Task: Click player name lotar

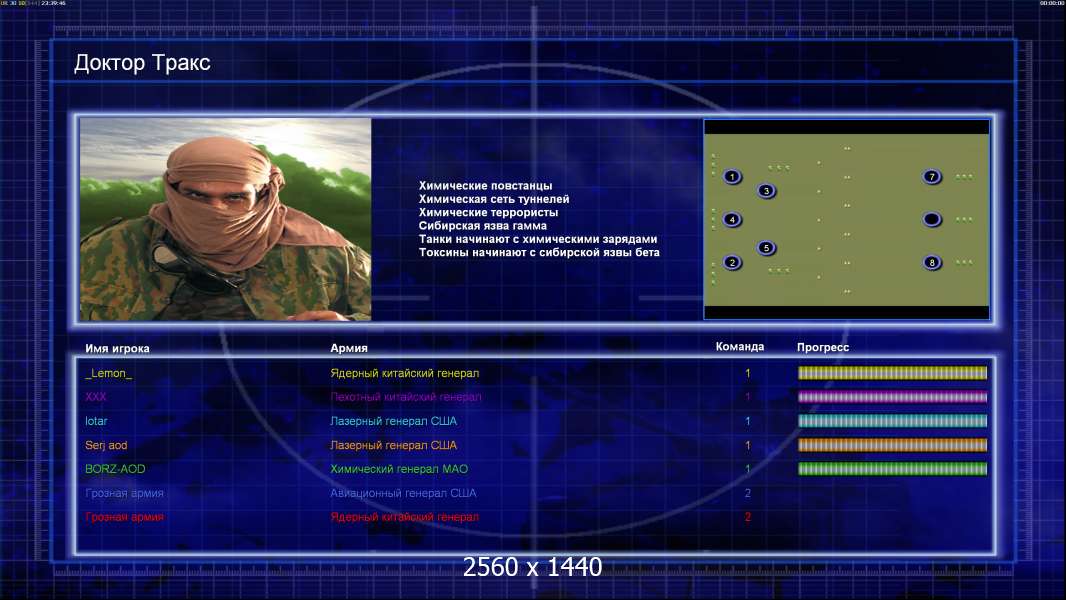Action: [97, 421]
